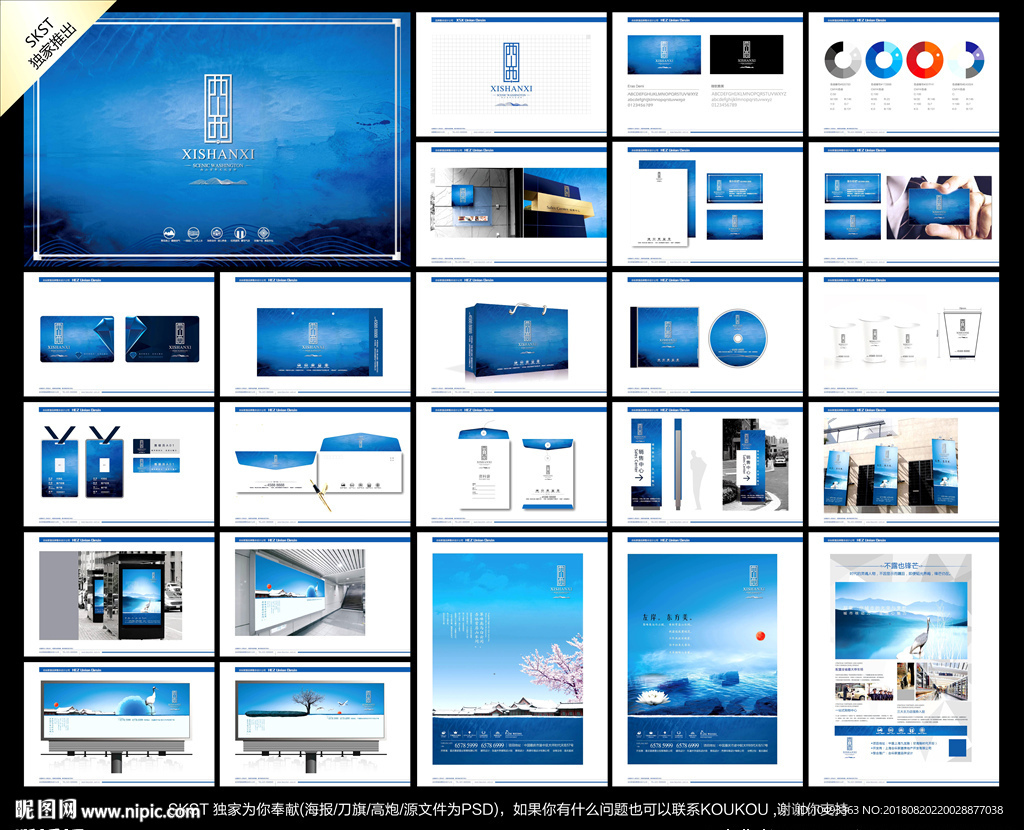Open the building signage photo page
This screenshot has height=830, width=1024.
[511, 204]
